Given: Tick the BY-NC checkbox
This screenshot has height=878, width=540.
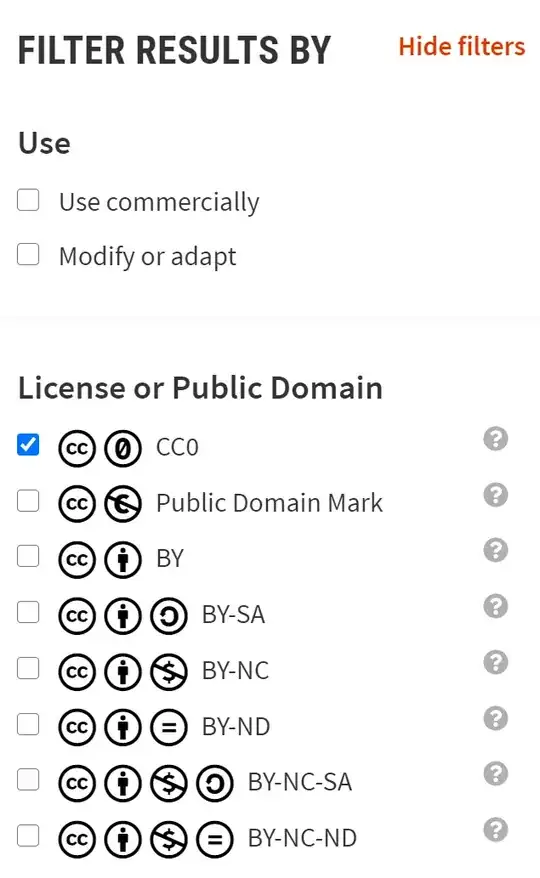Looking at the screenshot, I should point(28,668).
